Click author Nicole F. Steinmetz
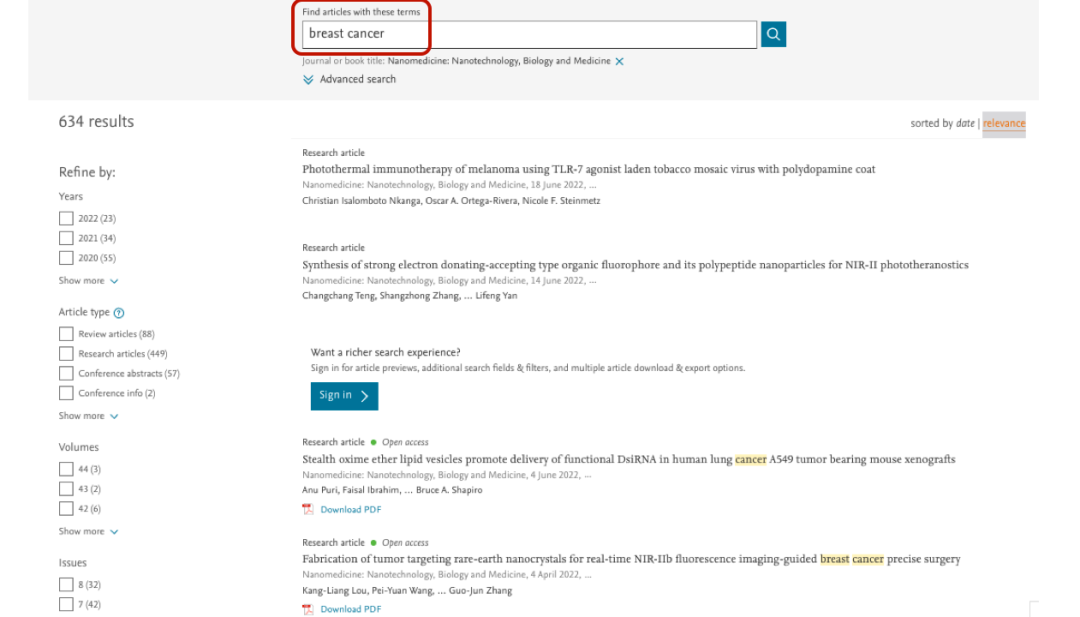The image size is (1080, 617). click(561, 201)
